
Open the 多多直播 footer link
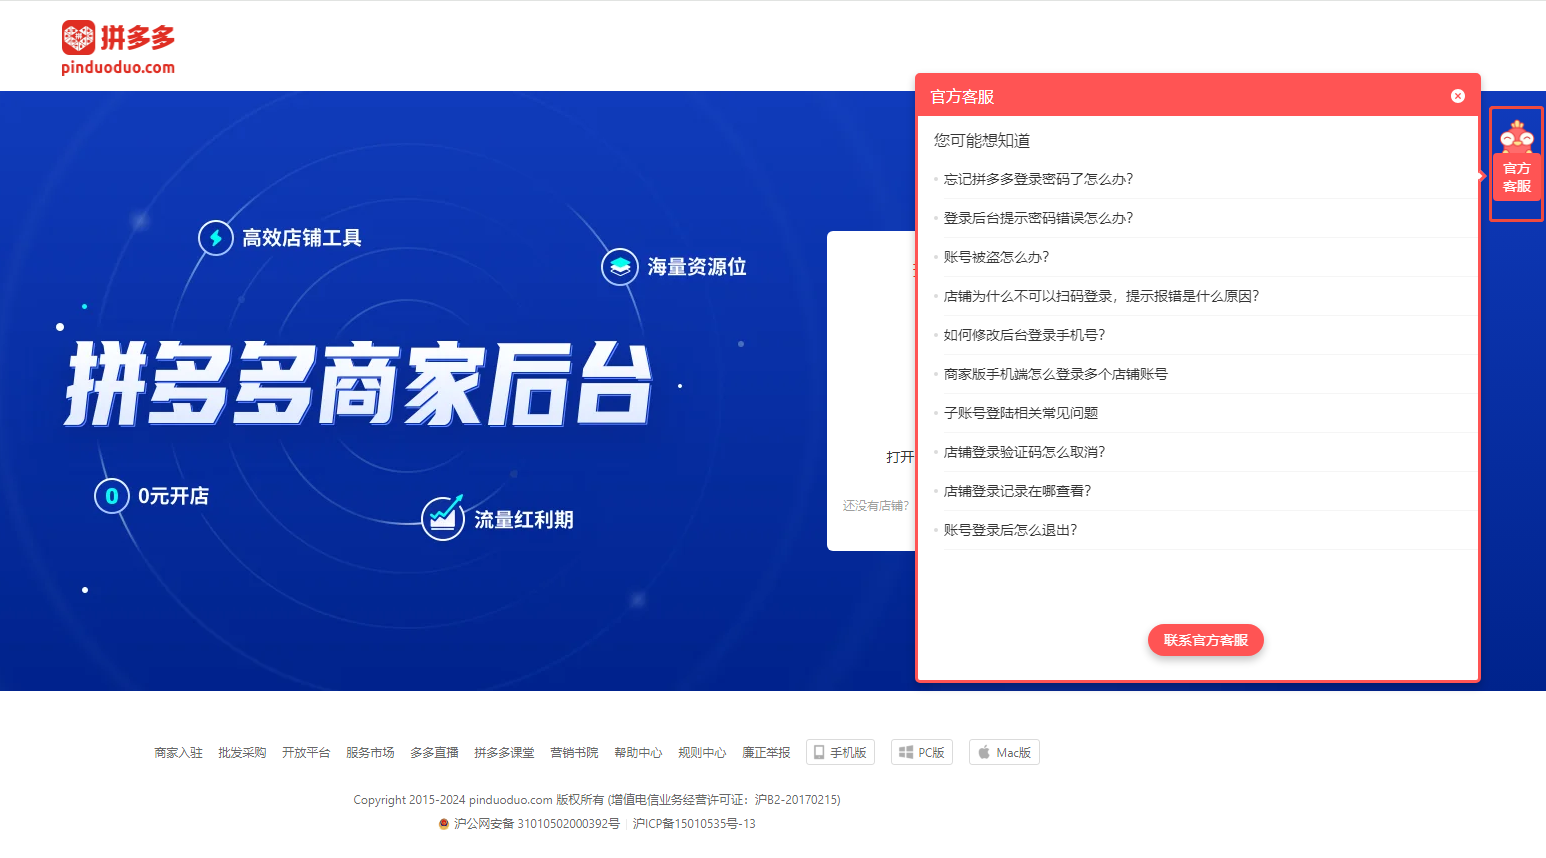[x=434, y=753]
